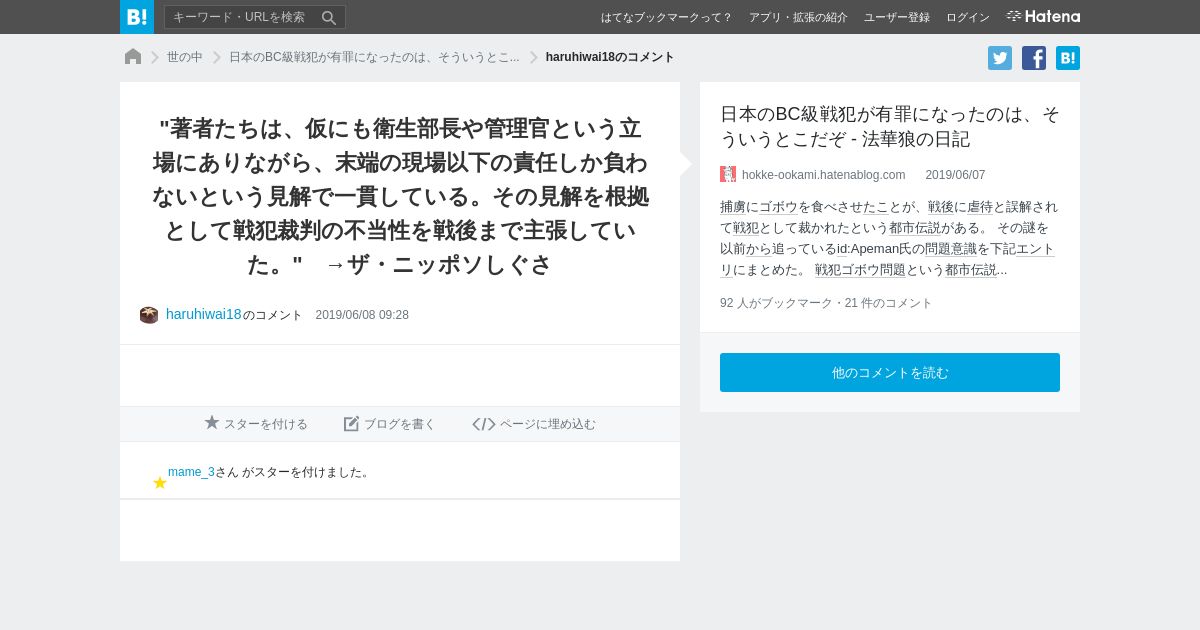Open 92 人がブックマーク count link
1200x630 pixels.
(775, 303)
